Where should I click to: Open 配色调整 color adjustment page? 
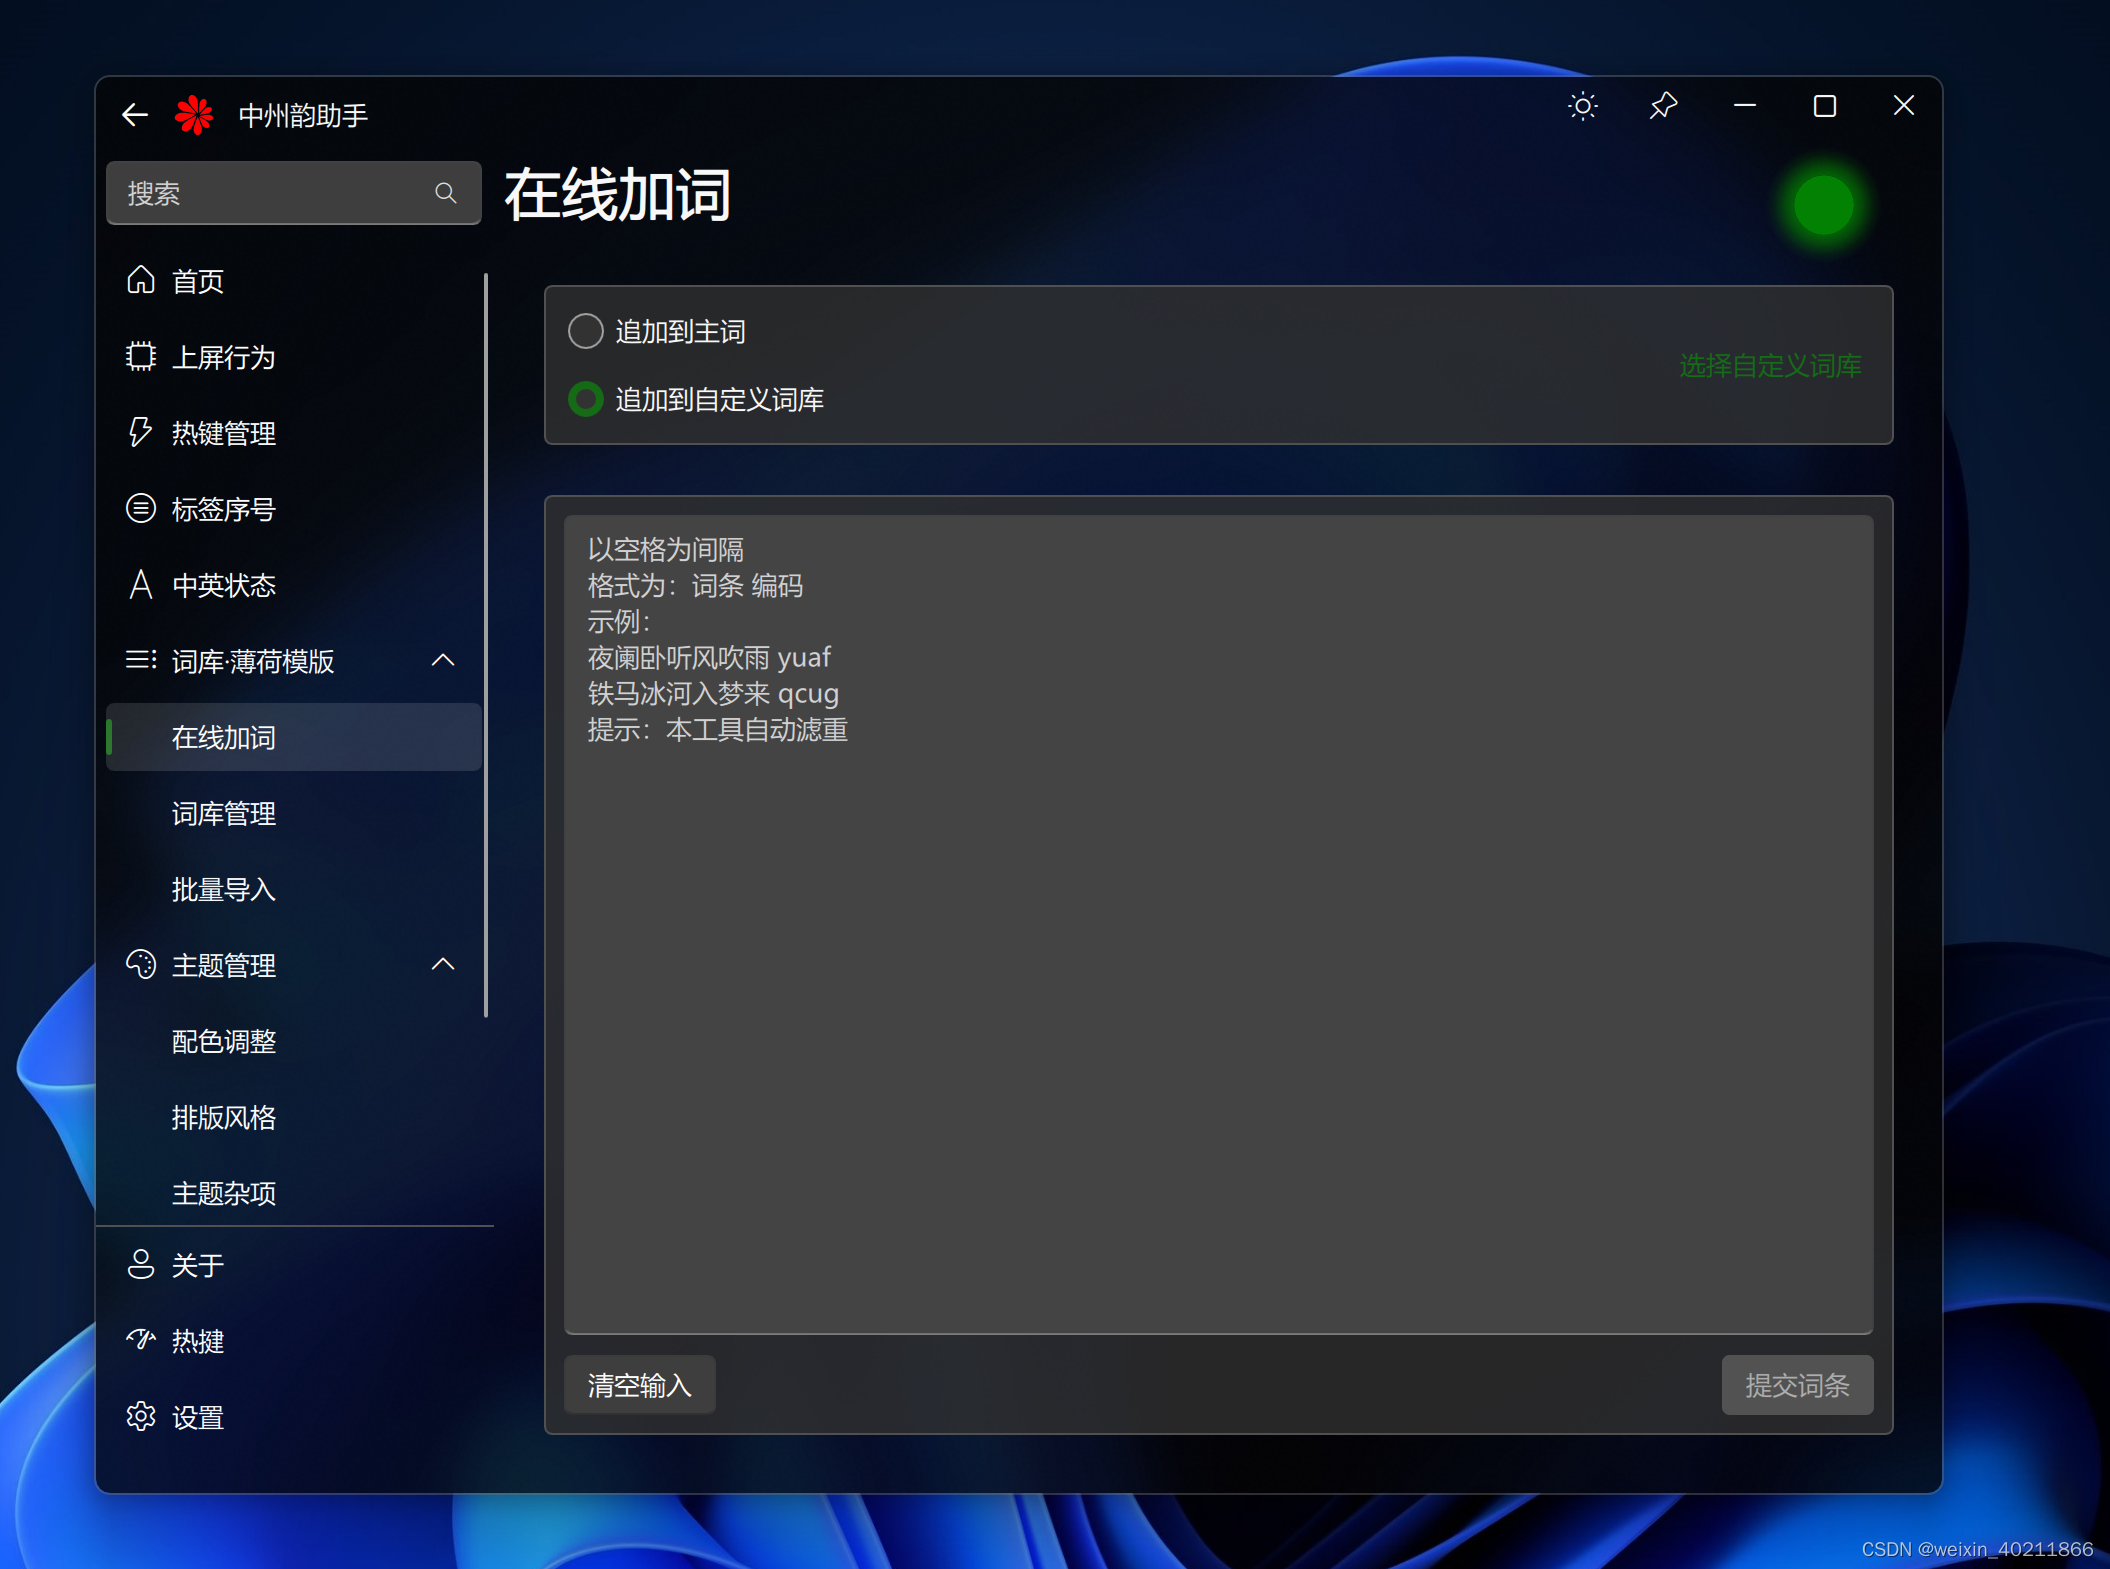pyautogui.click(x=223, y=1041)
